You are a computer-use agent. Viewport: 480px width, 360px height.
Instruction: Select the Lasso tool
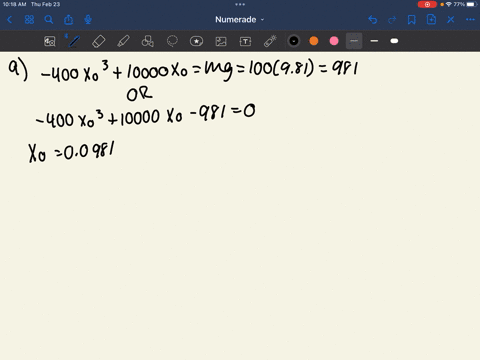coord(172,41)
